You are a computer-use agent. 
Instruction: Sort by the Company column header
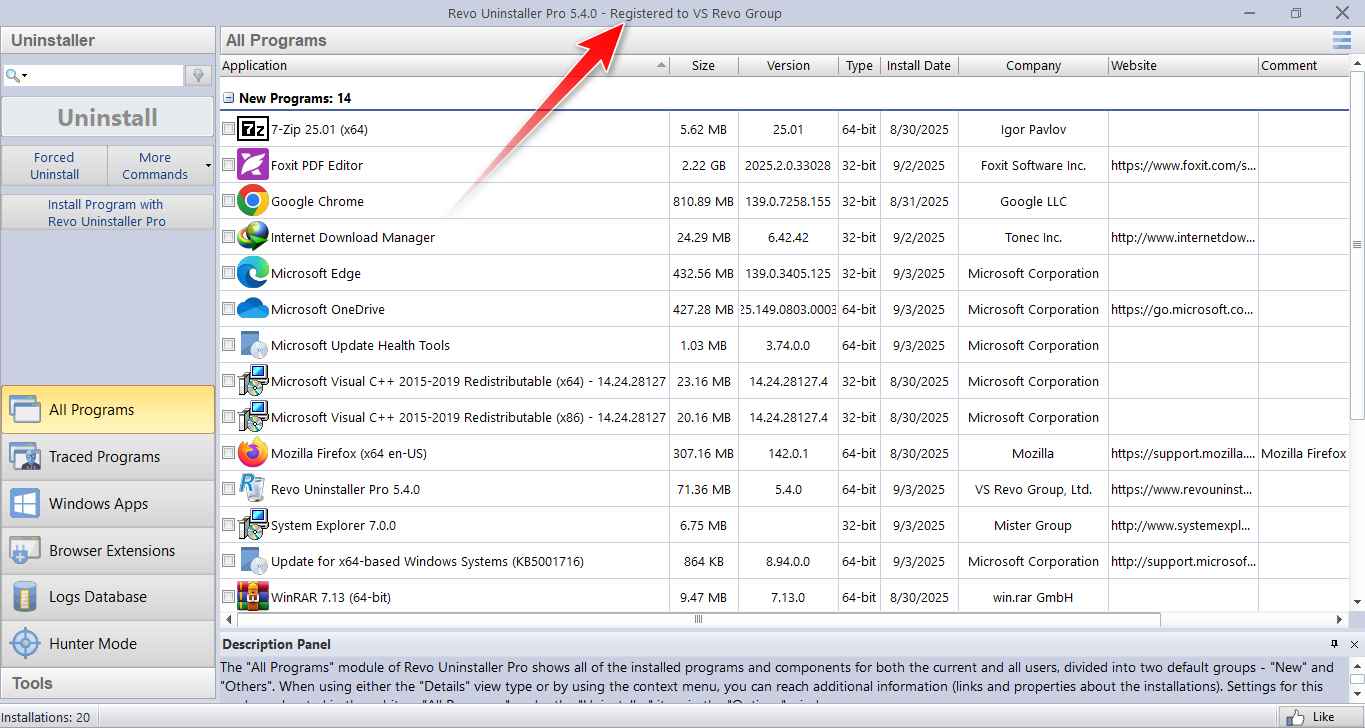coord(1033,66)
